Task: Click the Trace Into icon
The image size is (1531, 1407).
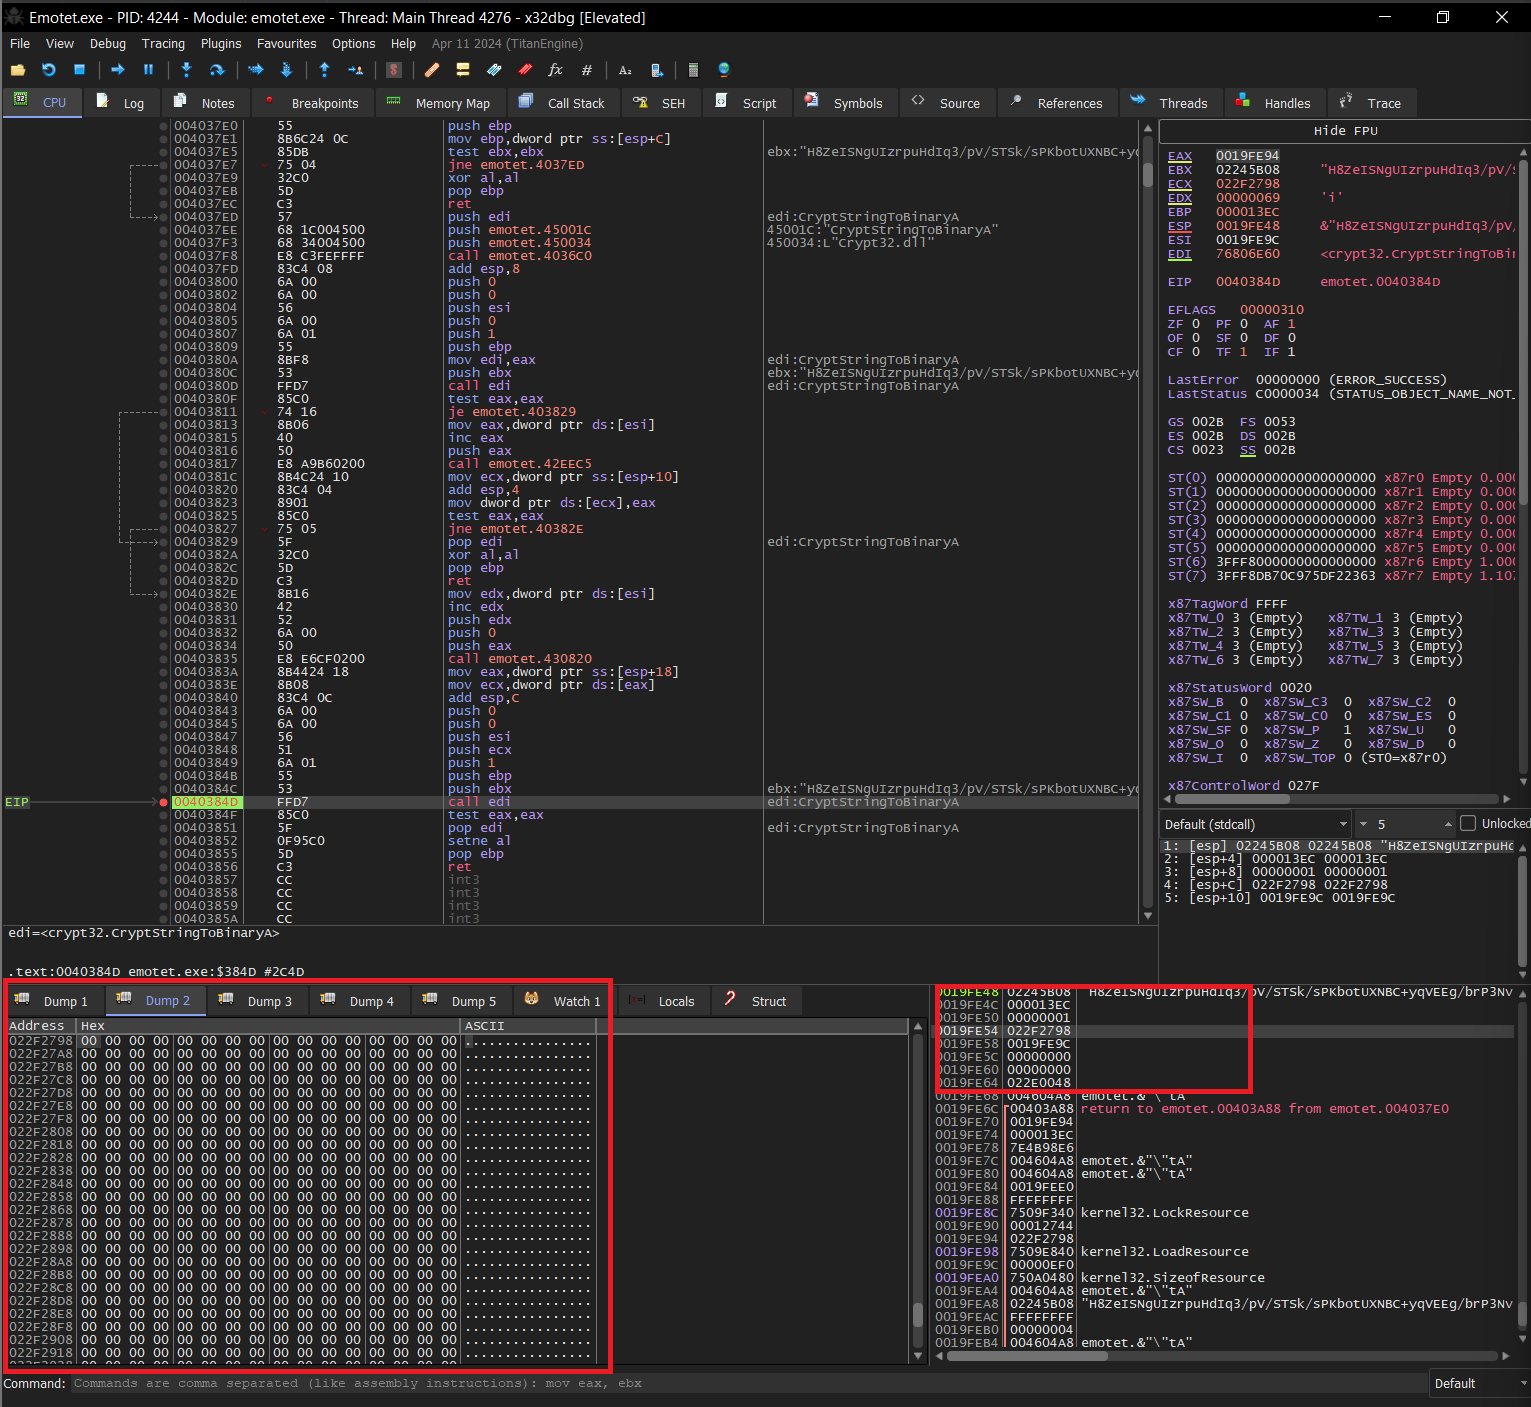Action: point(256,70)
